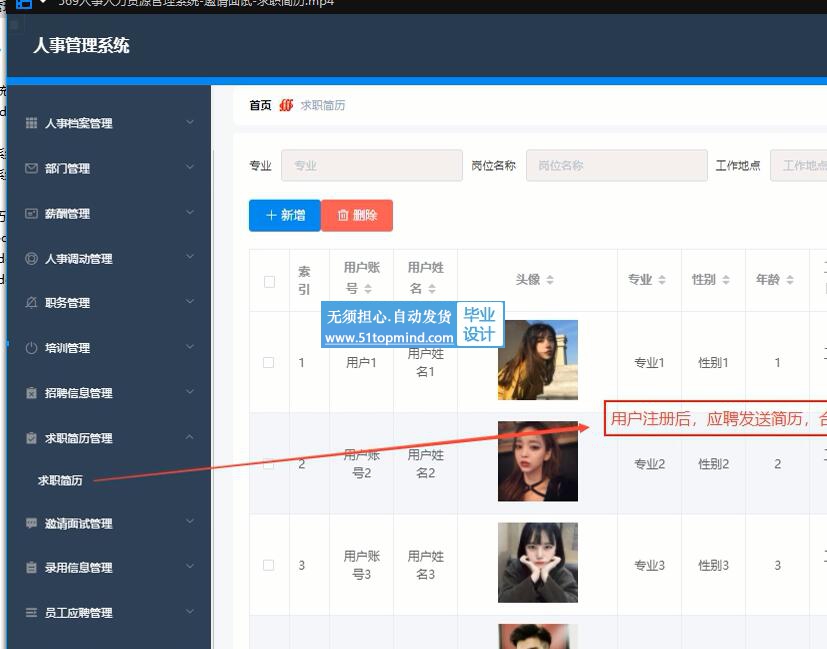Click the 招聘信息管理 clipboard icon
The height and width of the screenshot is (649, 827).
coord(31,393)
